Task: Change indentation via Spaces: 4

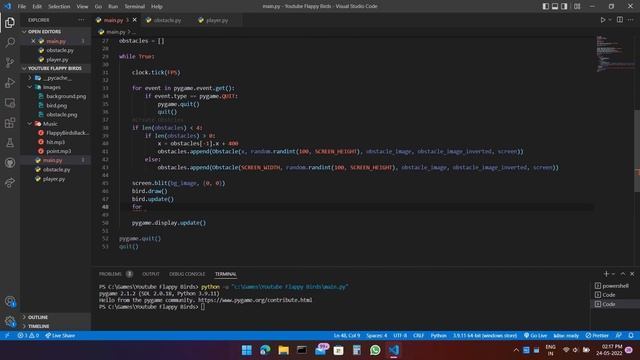Action: pyautogui.click(x=376, y=336)
